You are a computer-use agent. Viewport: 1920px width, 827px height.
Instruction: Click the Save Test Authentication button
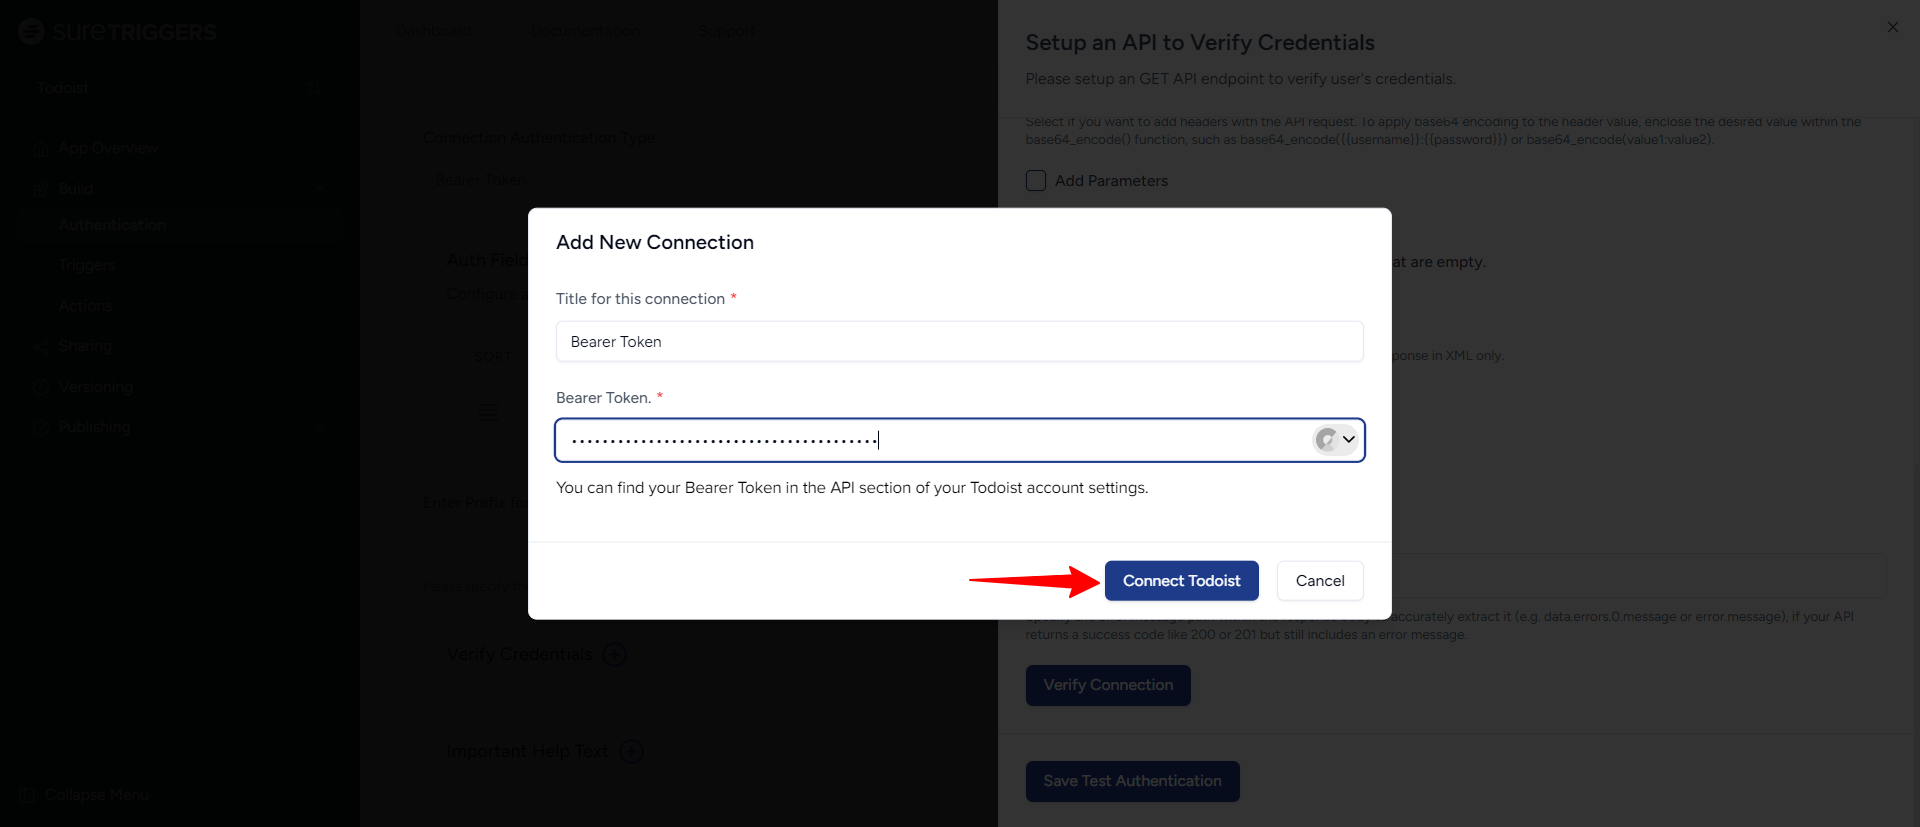pos(1132,781)
